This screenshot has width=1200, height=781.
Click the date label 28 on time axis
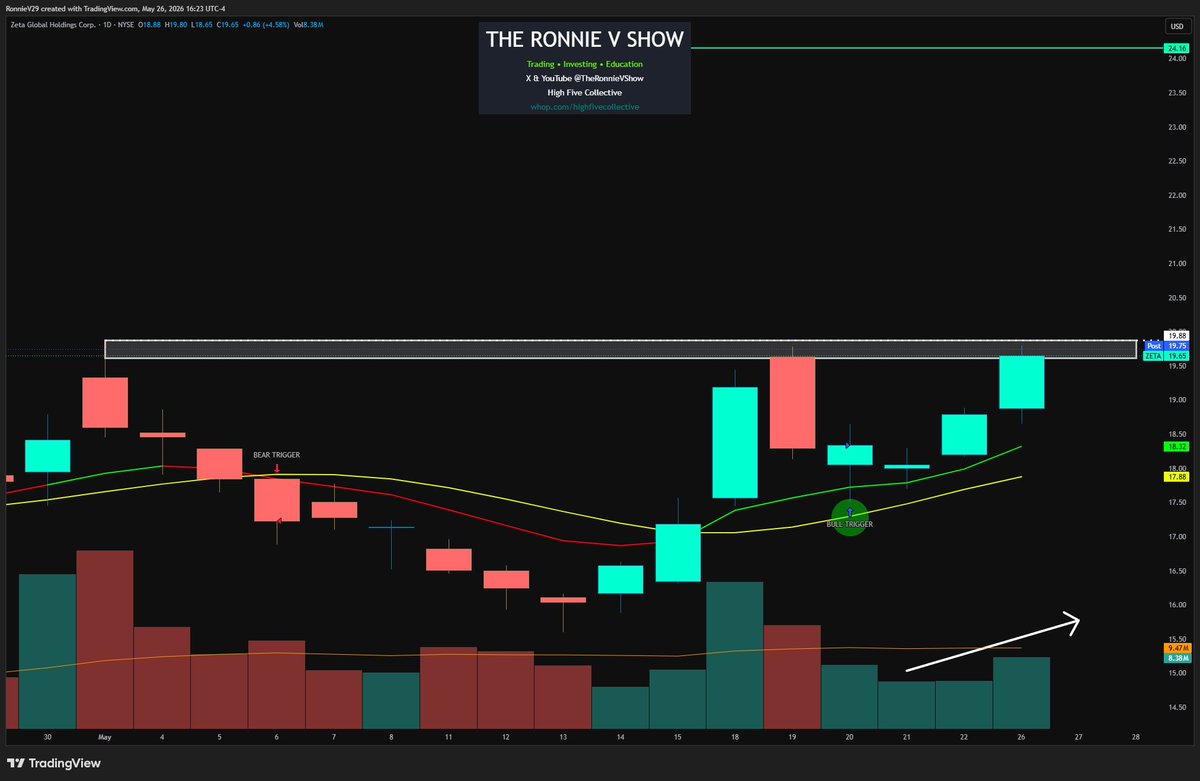click(x=1136, y=736)
